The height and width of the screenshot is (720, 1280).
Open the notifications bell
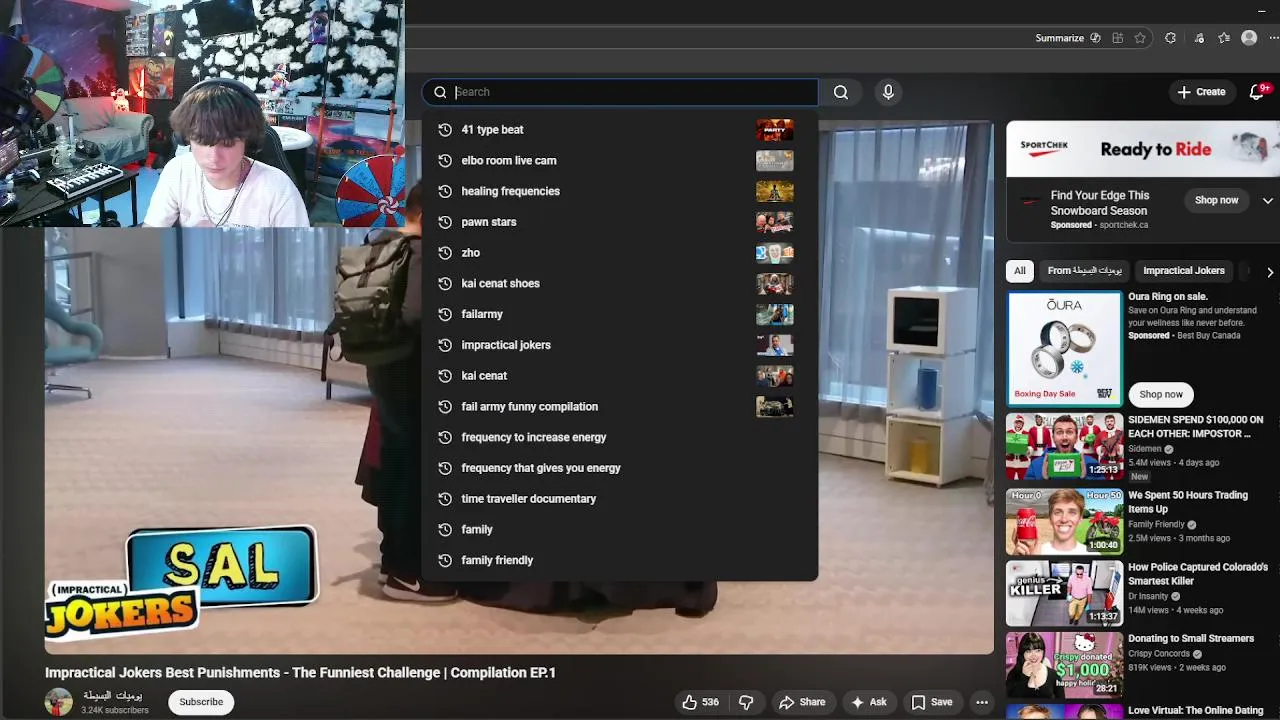tap(1257, 92)
